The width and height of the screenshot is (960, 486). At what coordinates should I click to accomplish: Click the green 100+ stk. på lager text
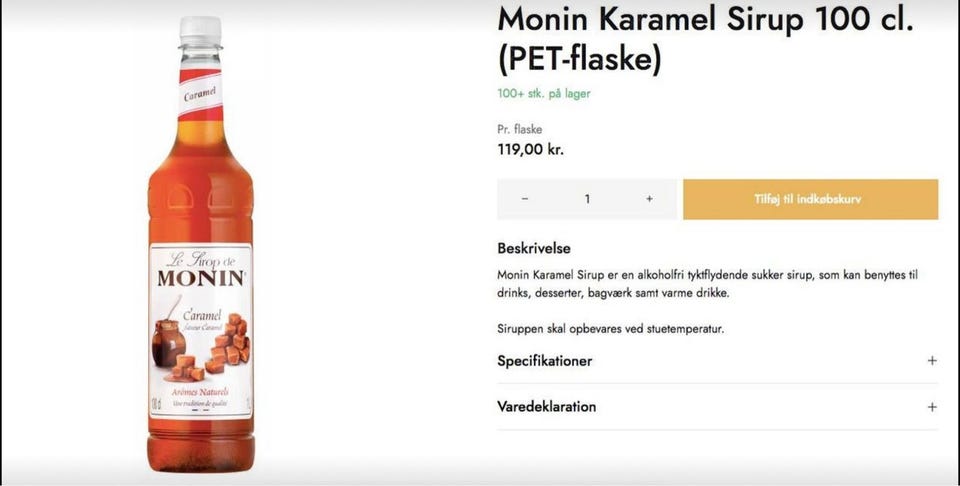(544, 94)
